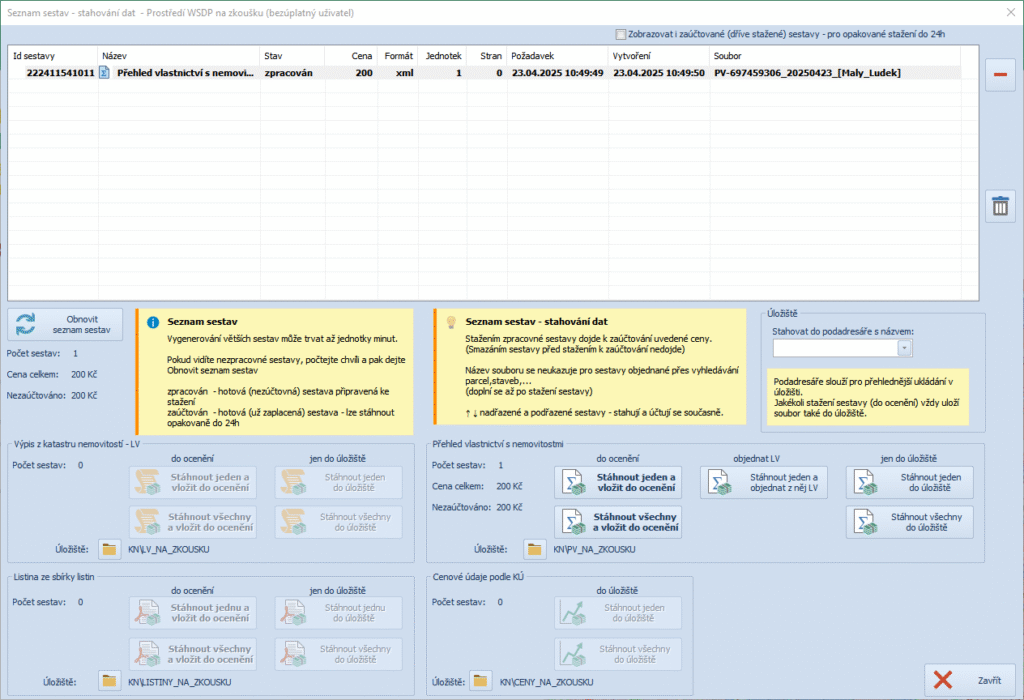Click the 'Cena' column header
1024x700 pixels.
[x=351, y=56]
